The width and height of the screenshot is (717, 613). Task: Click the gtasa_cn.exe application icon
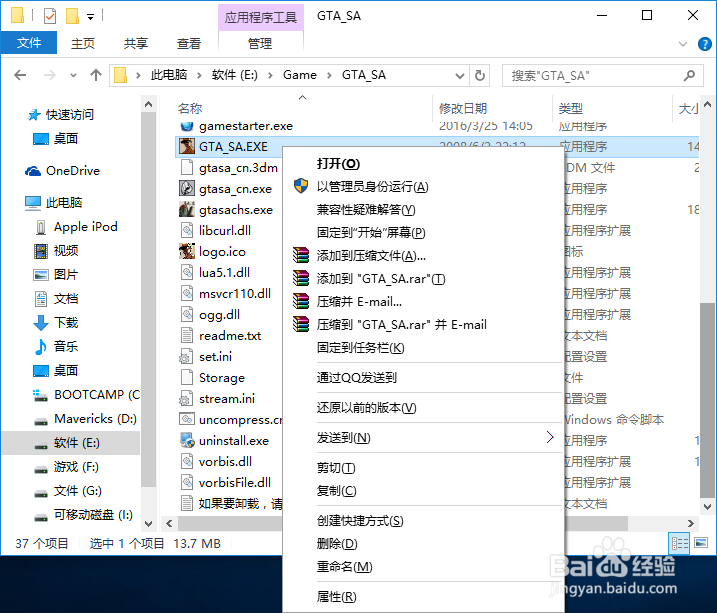187,188
